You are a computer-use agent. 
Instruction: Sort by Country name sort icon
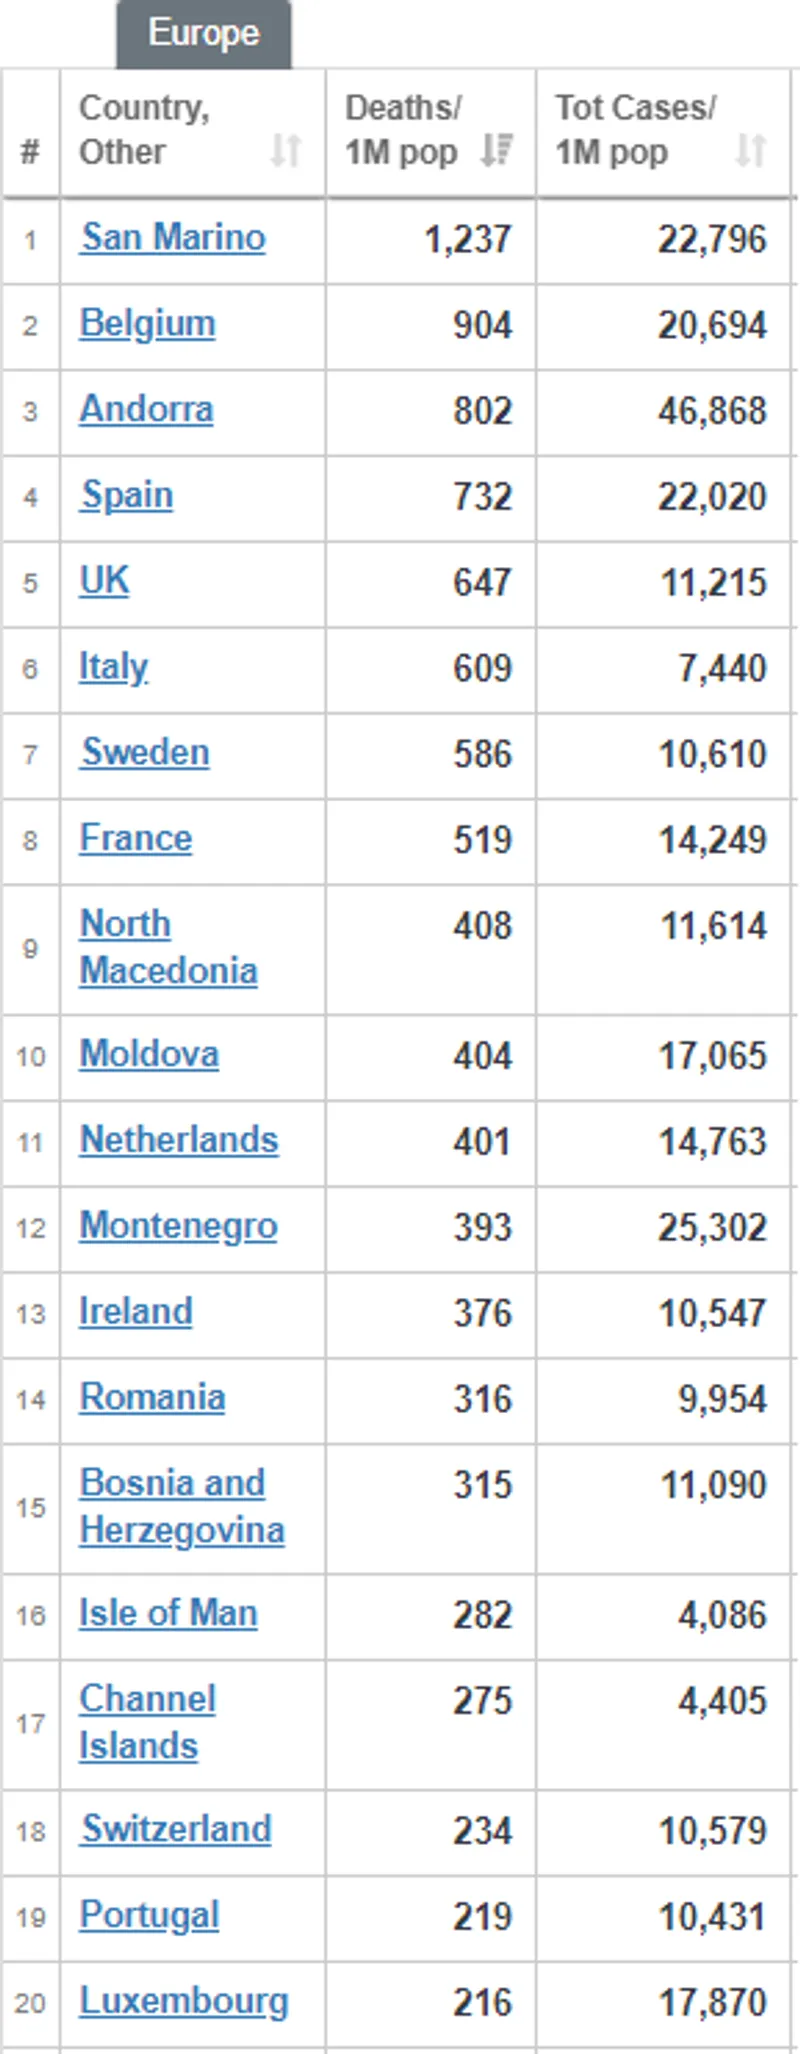(286, 151)
